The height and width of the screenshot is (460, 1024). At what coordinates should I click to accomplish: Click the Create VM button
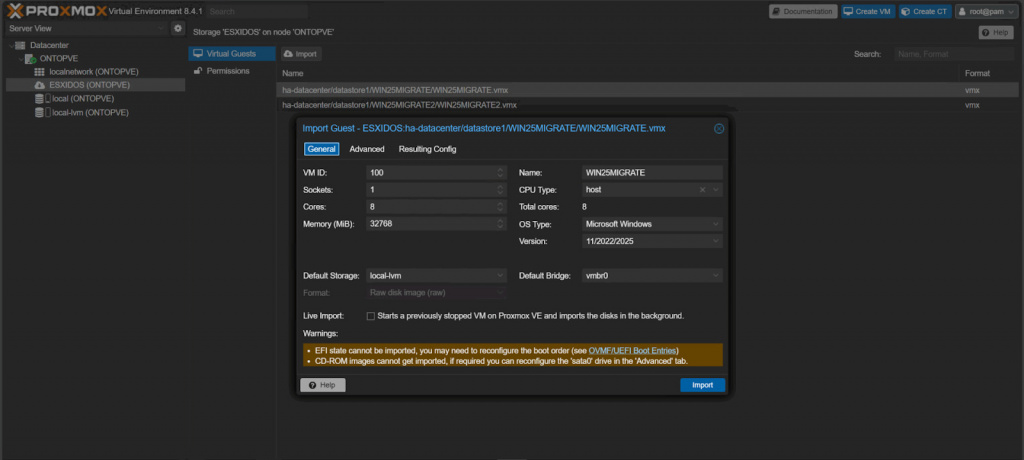coord(868,11)
